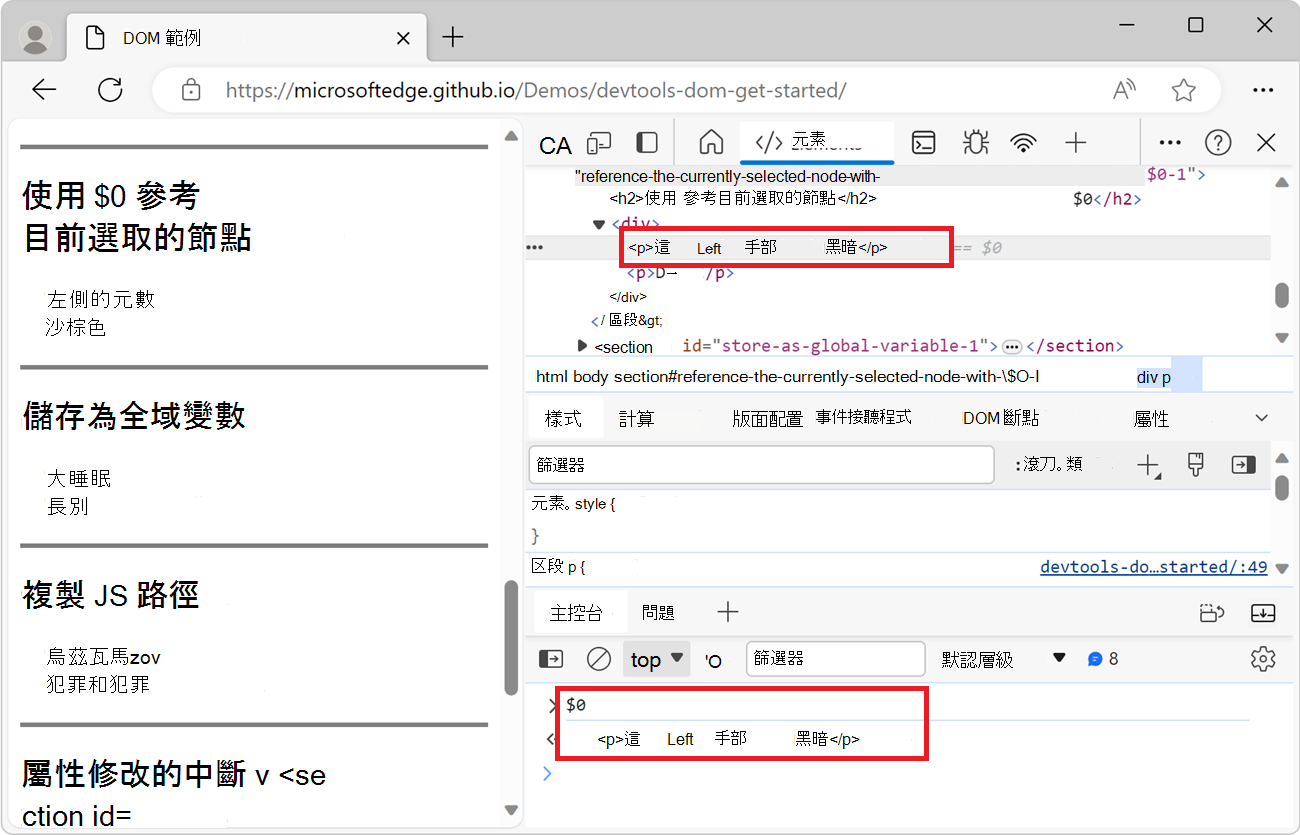Open console settings gear
The height and width of the screenshot is (835, 1300).
(1263, 659)
